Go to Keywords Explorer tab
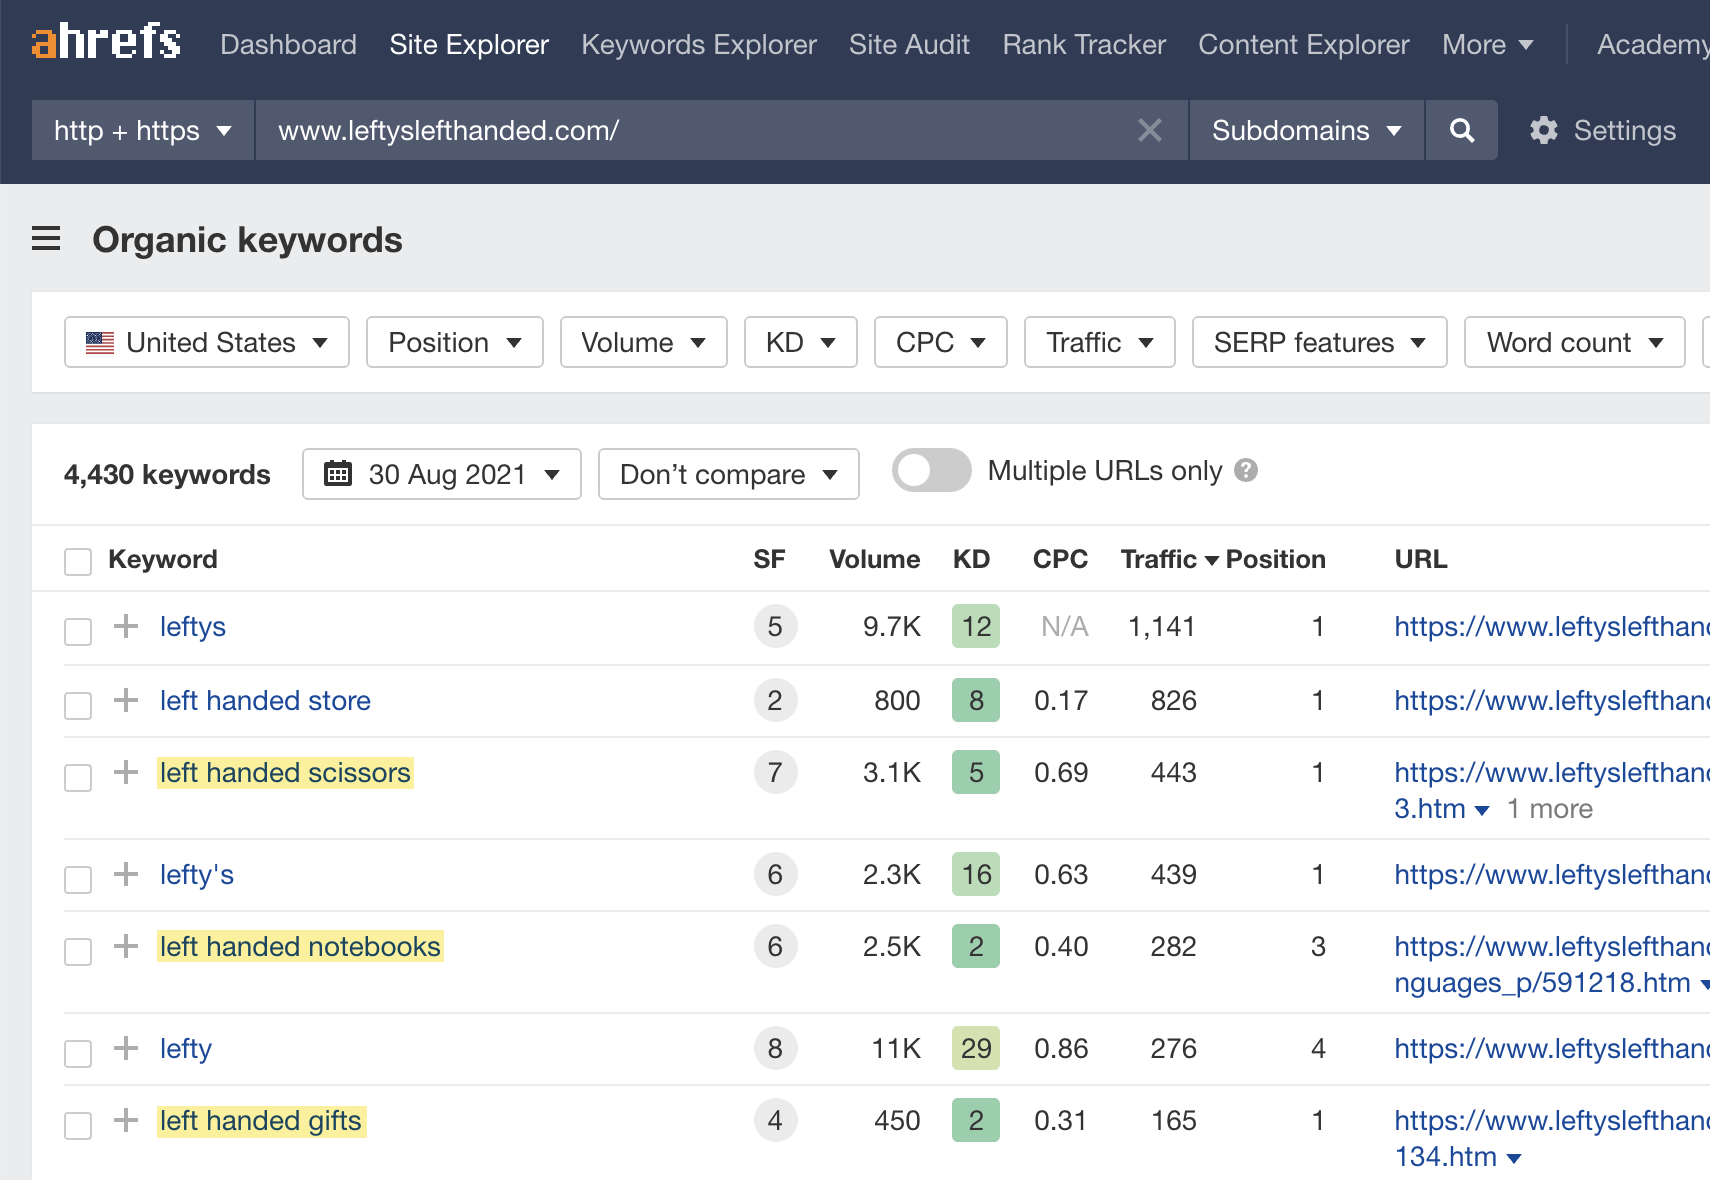This screenshot has height=1180, width=1710. coord(698,44)
